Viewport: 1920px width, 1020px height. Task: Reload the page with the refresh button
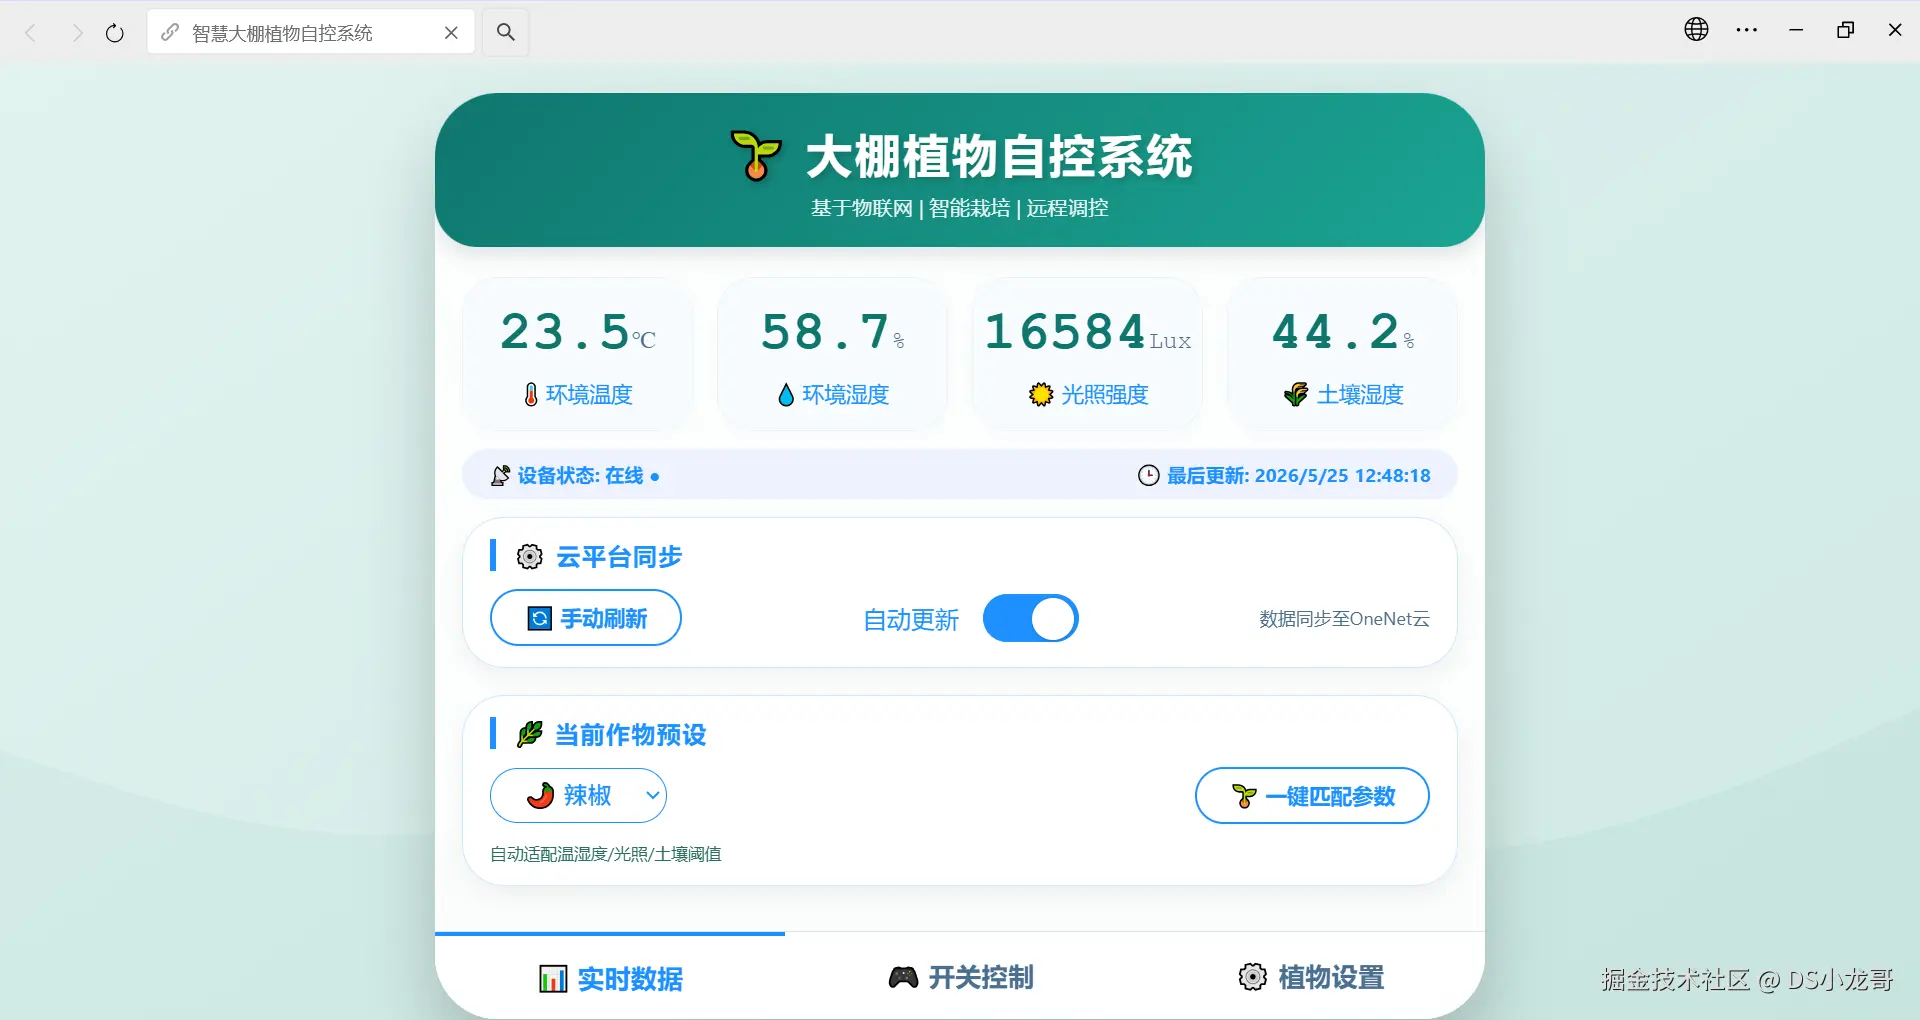tap(115, 33)
